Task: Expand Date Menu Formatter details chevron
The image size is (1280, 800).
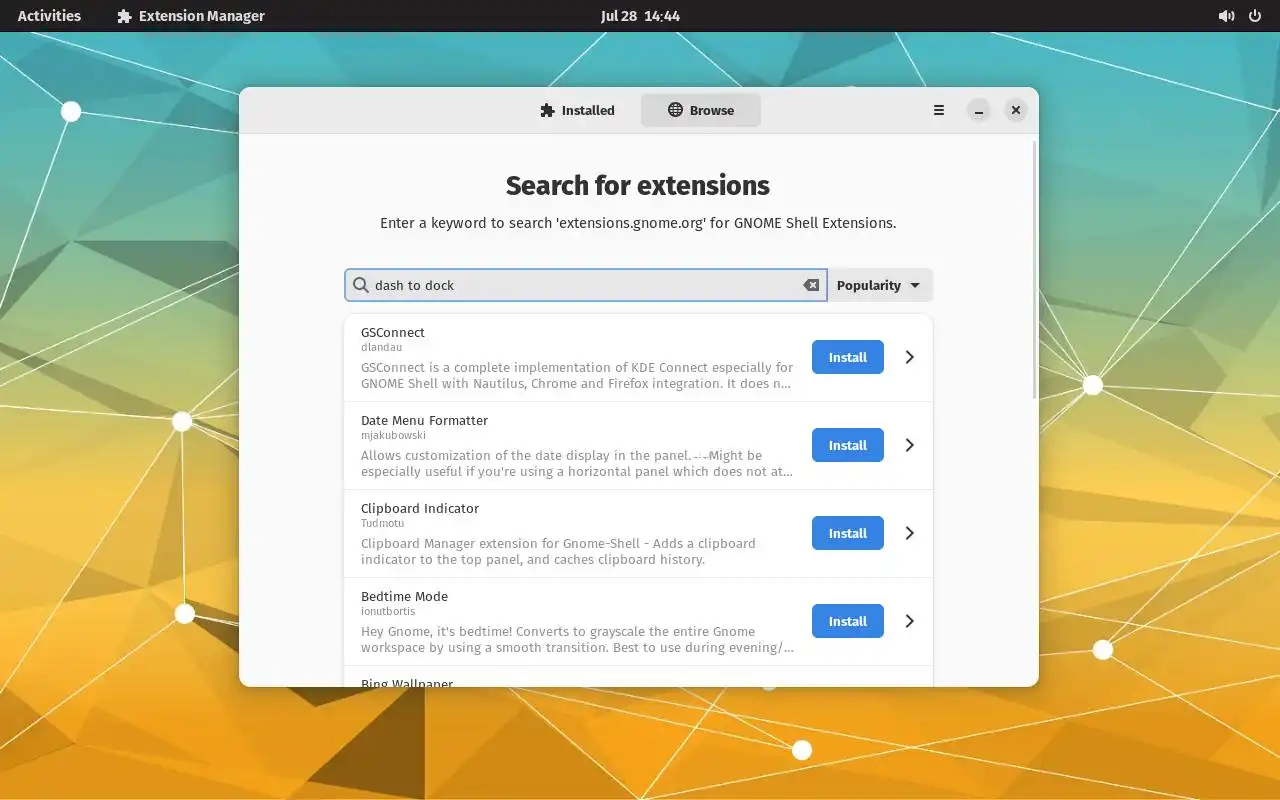Action: [x=909, y=445]
